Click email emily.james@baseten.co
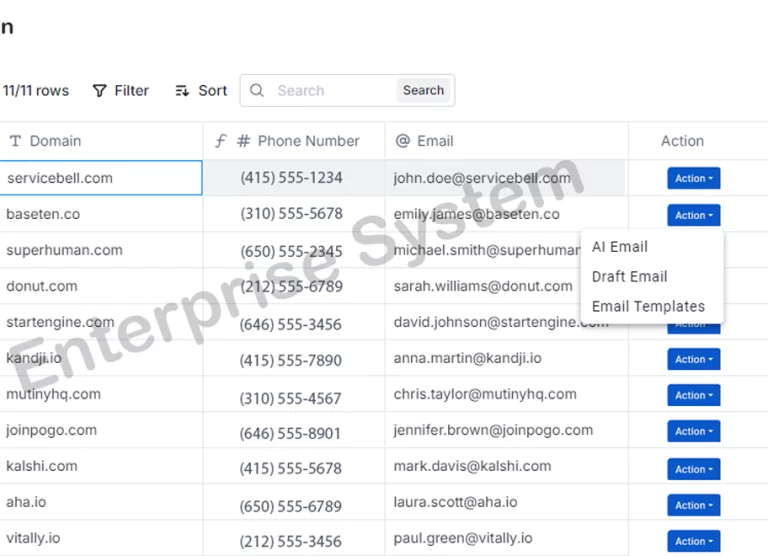 (x=477, y=214)
